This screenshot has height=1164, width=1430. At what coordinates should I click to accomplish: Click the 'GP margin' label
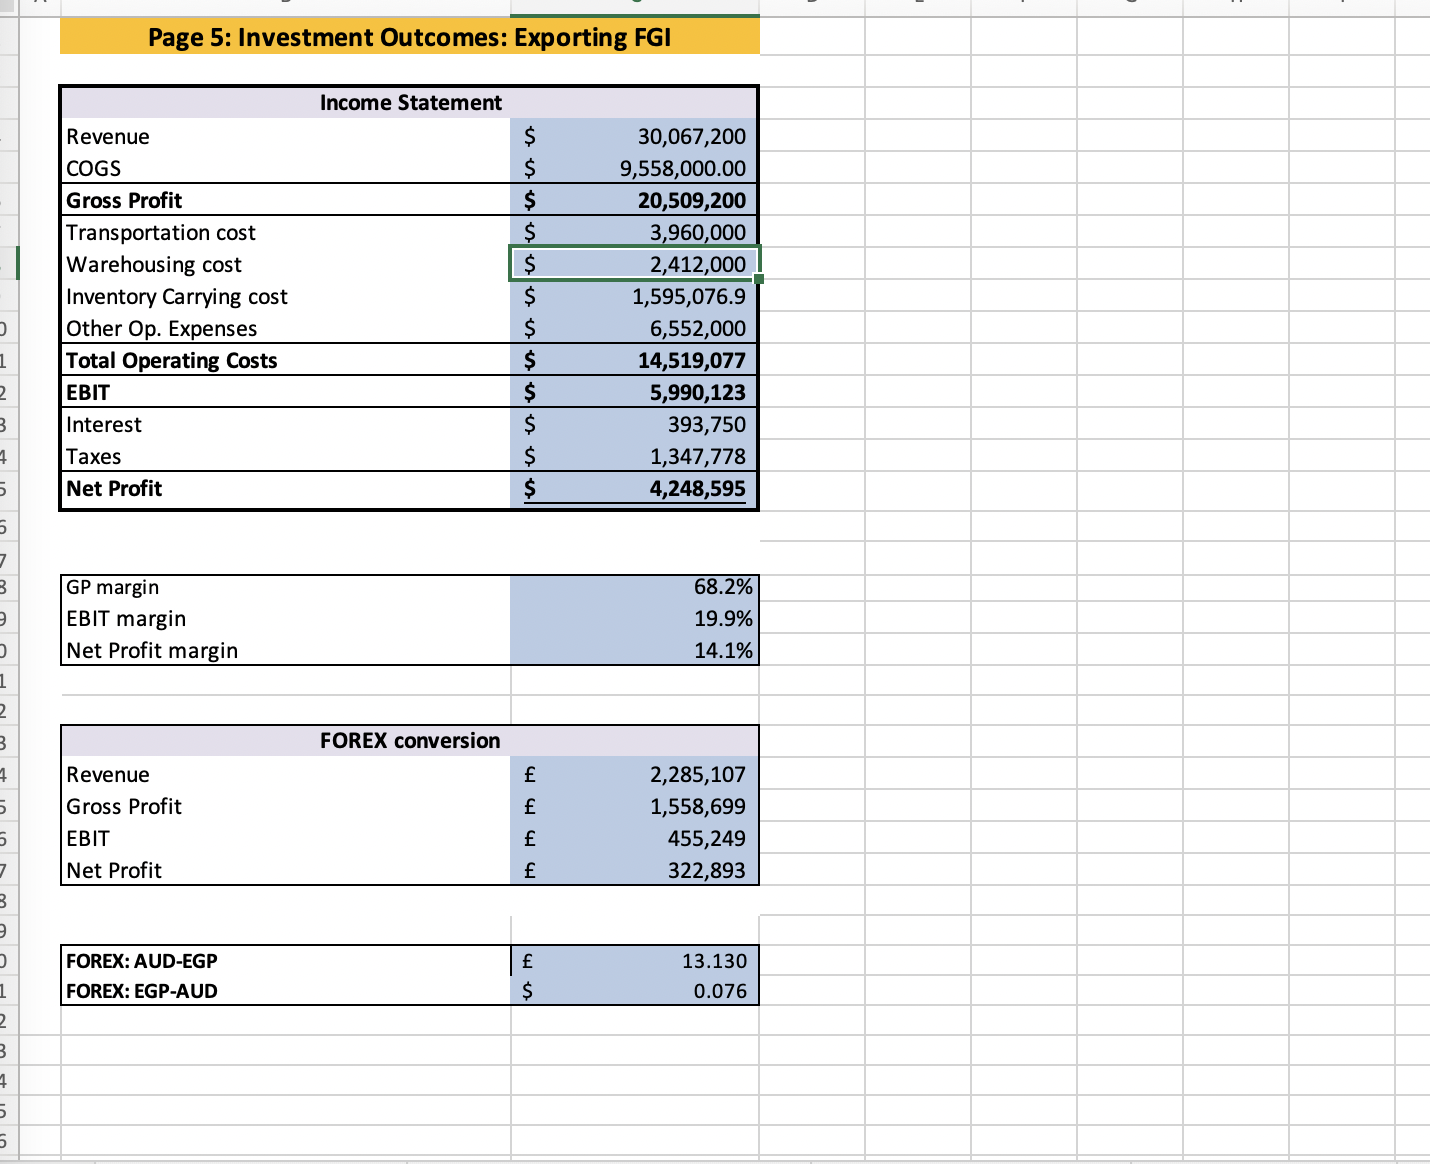(113, 587)
